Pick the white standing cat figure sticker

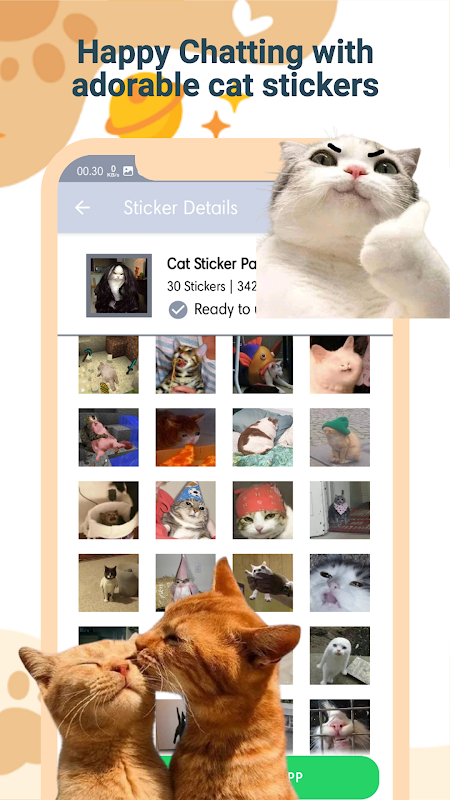(340, 656)
